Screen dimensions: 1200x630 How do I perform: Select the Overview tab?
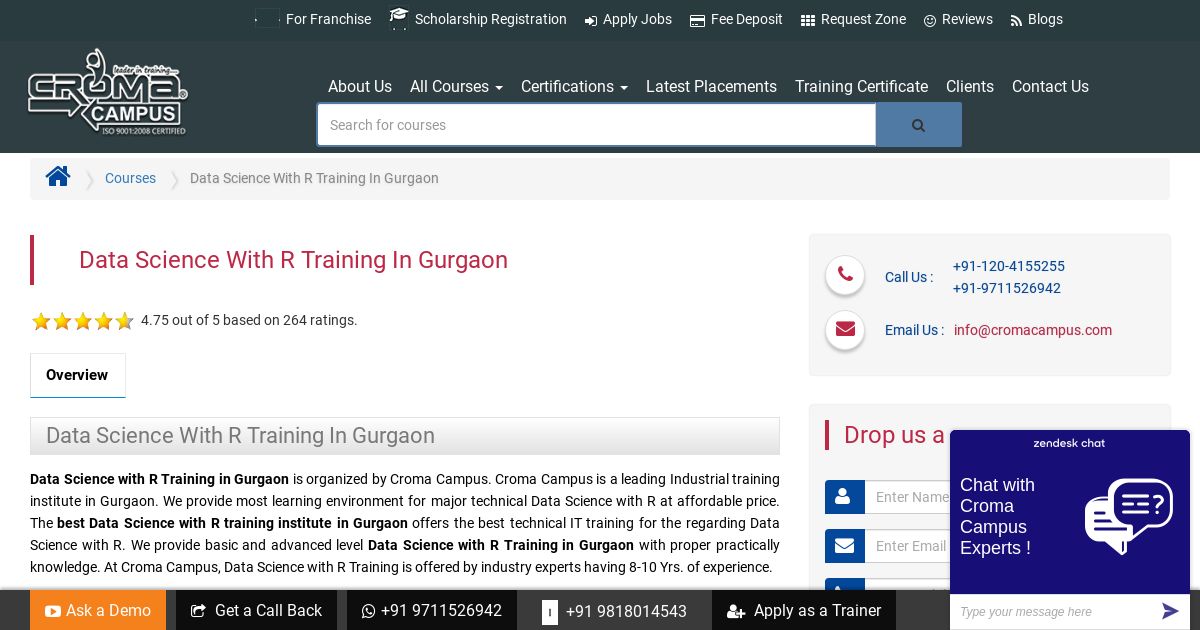(x=77, y=375)
